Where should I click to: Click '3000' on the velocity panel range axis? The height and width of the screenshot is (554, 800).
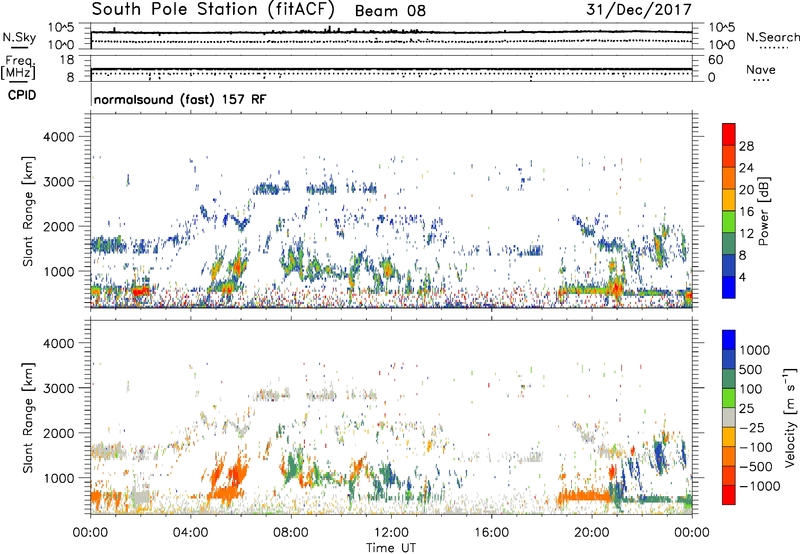[58, 388]
